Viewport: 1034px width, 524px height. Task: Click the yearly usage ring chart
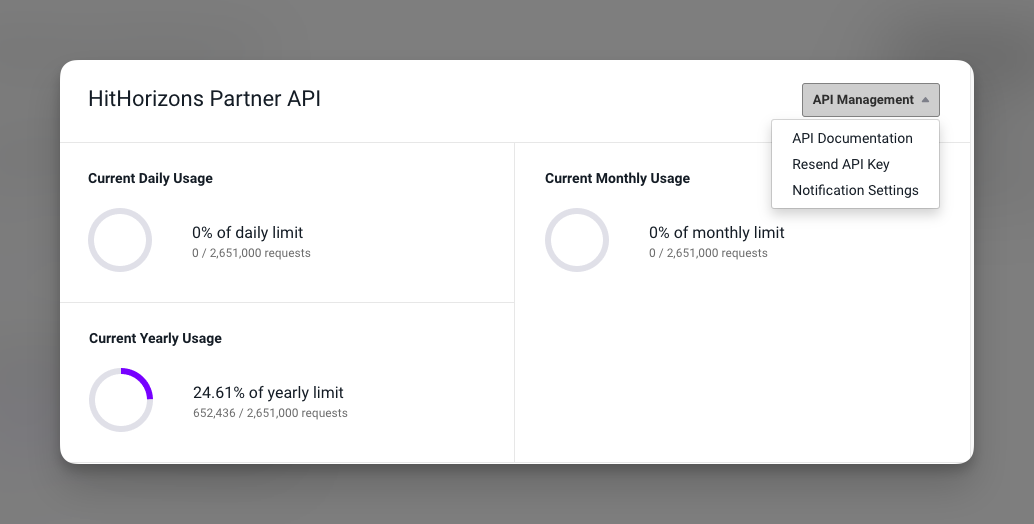(121, 400)
